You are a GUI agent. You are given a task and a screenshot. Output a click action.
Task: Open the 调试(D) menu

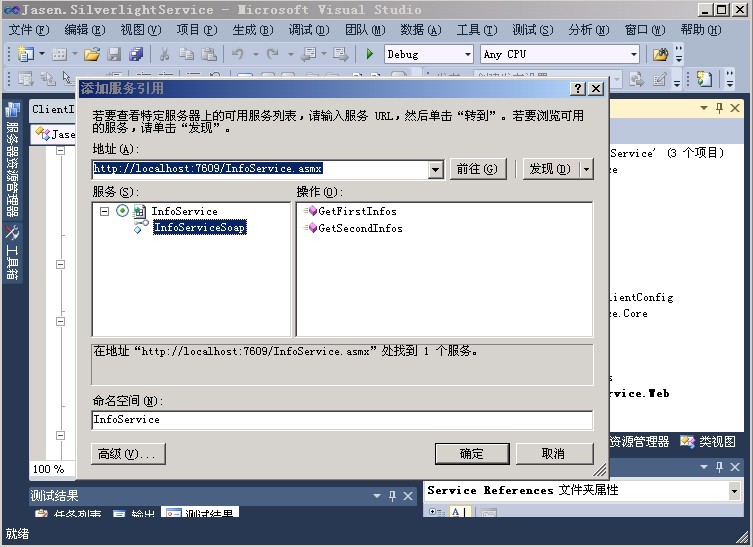pyautogui.click(x=309, y=30)
